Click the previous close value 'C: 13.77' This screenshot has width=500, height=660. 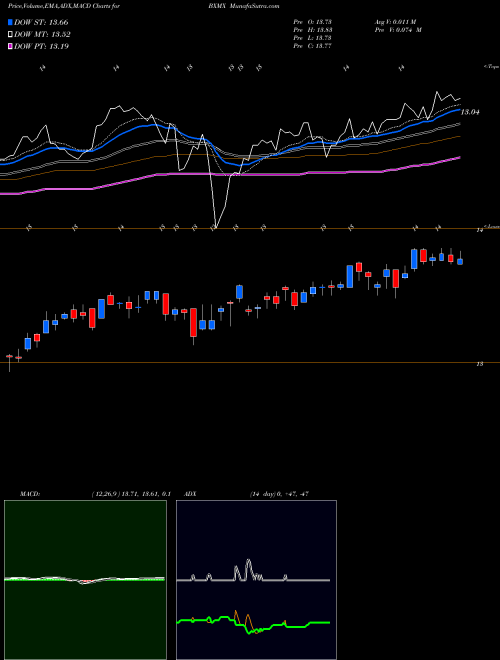(x=321, y=46)
